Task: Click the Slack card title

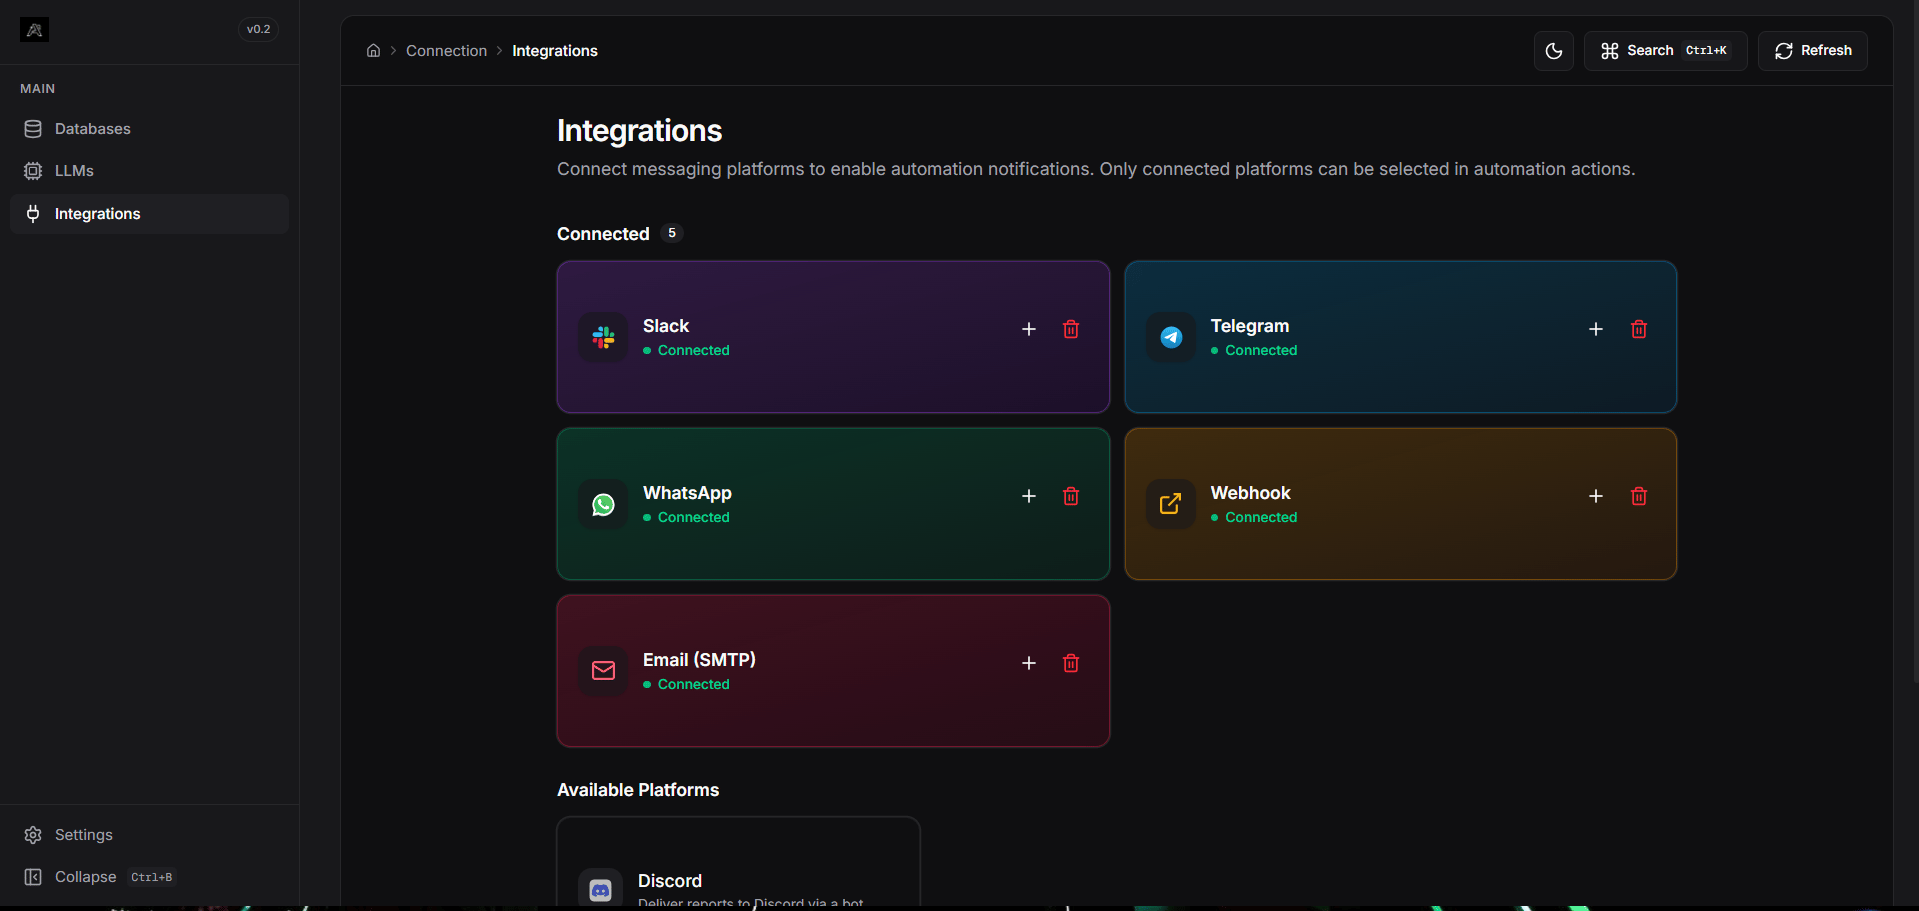Action: 666,326
